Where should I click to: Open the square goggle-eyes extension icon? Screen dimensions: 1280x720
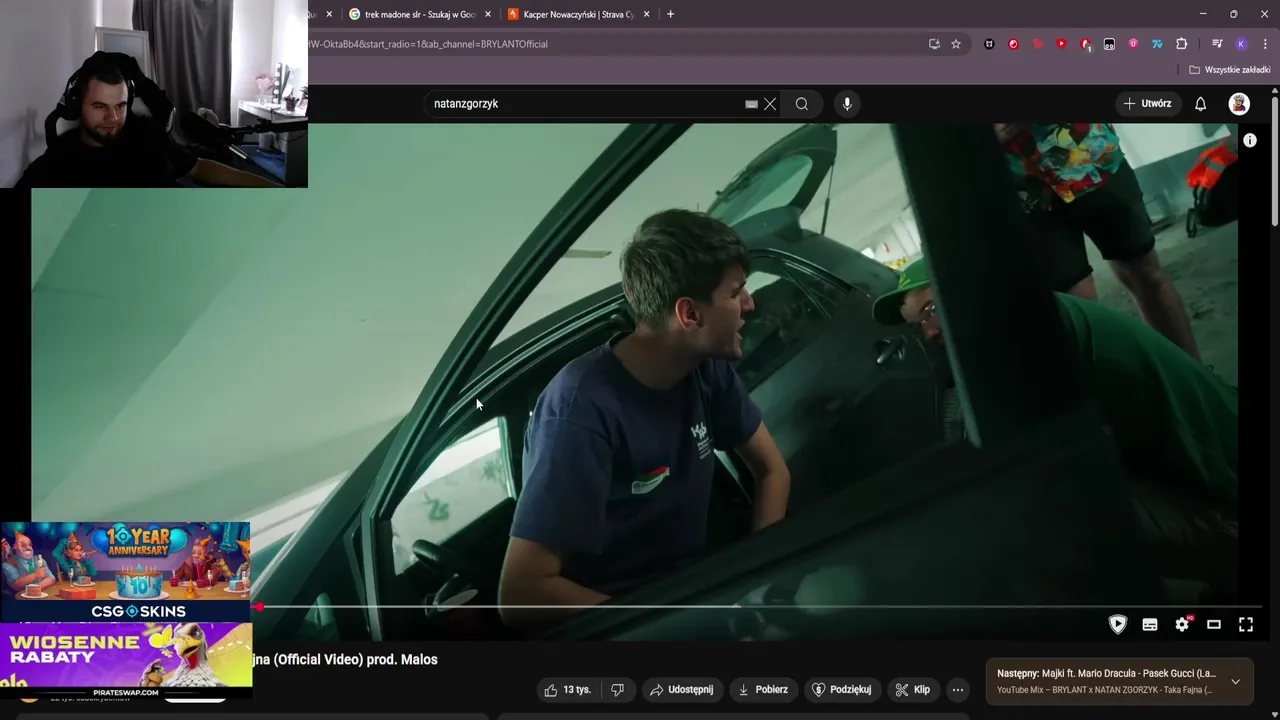click(1109, 44)
